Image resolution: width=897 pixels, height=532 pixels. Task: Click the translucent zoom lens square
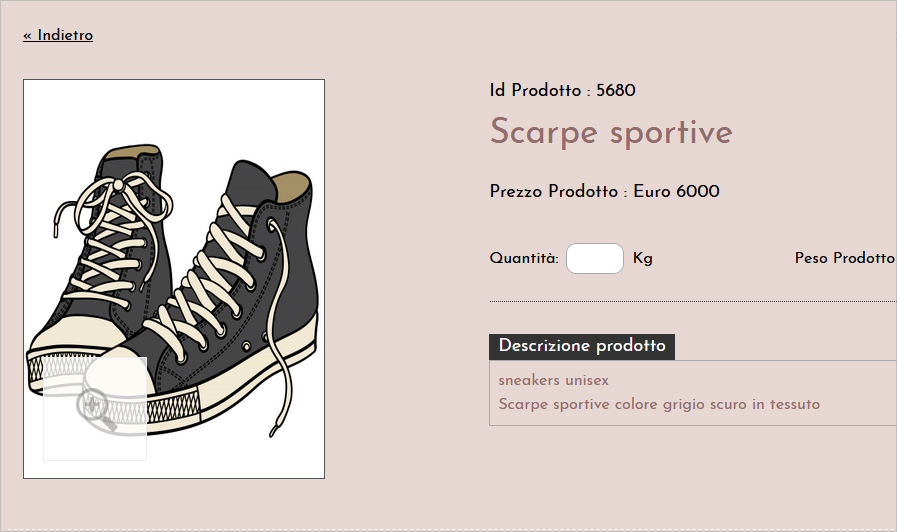coord(95,408)
